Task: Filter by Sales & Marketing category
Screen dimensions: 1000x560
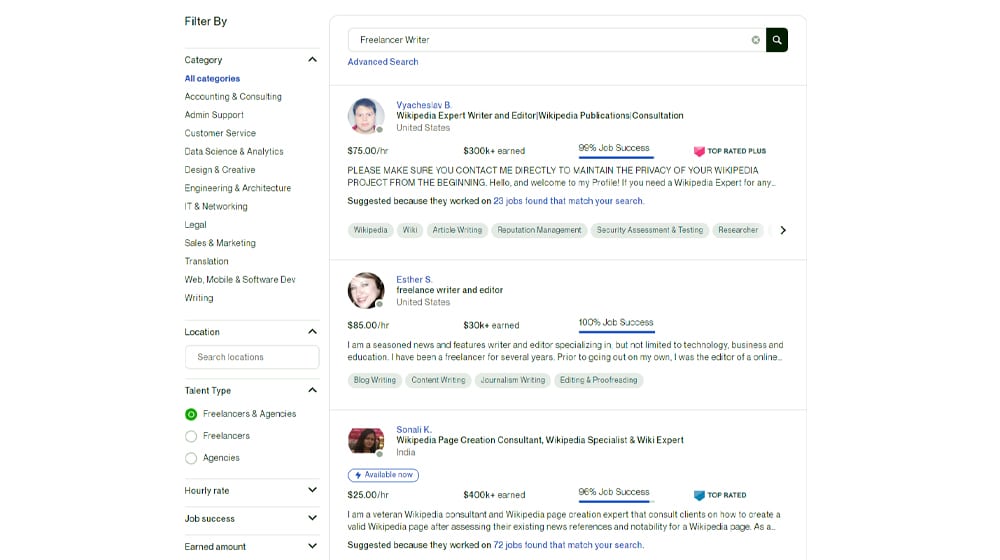Action: 220,243
